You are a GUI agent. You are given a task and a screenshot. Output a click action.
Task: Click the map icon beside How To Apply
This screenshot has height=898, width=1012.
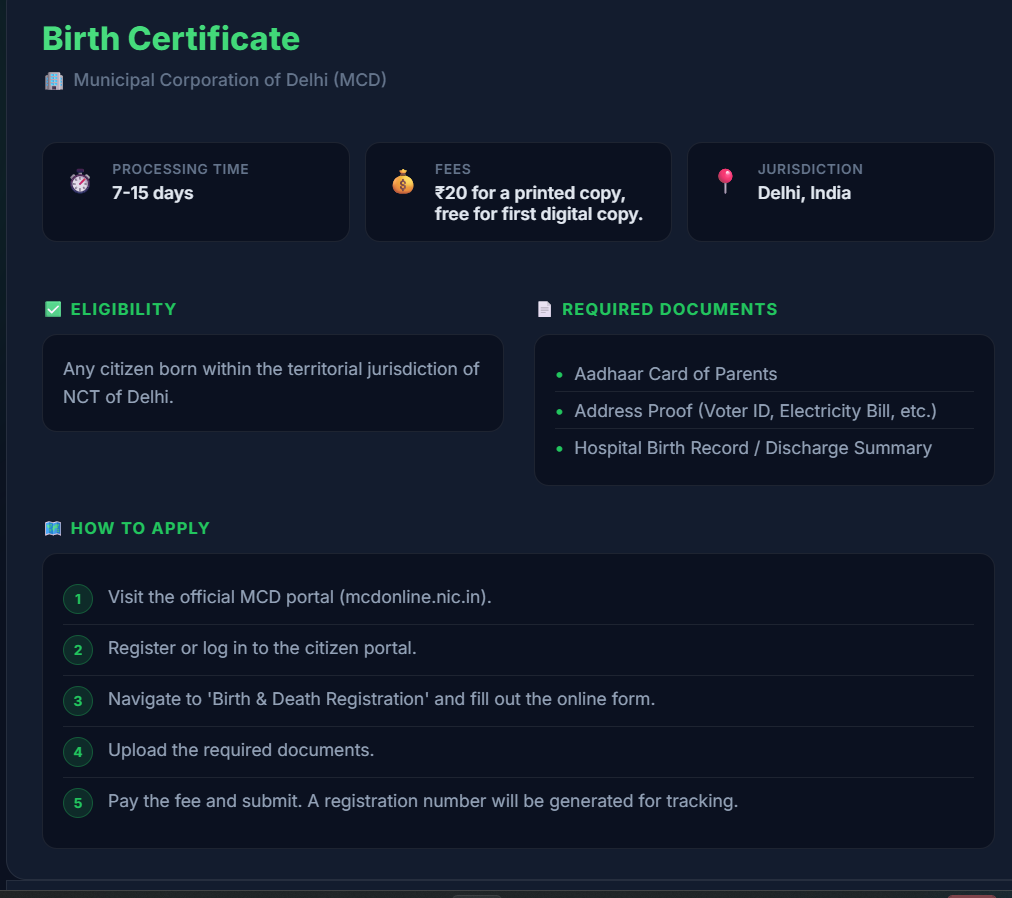coord(53,528)
